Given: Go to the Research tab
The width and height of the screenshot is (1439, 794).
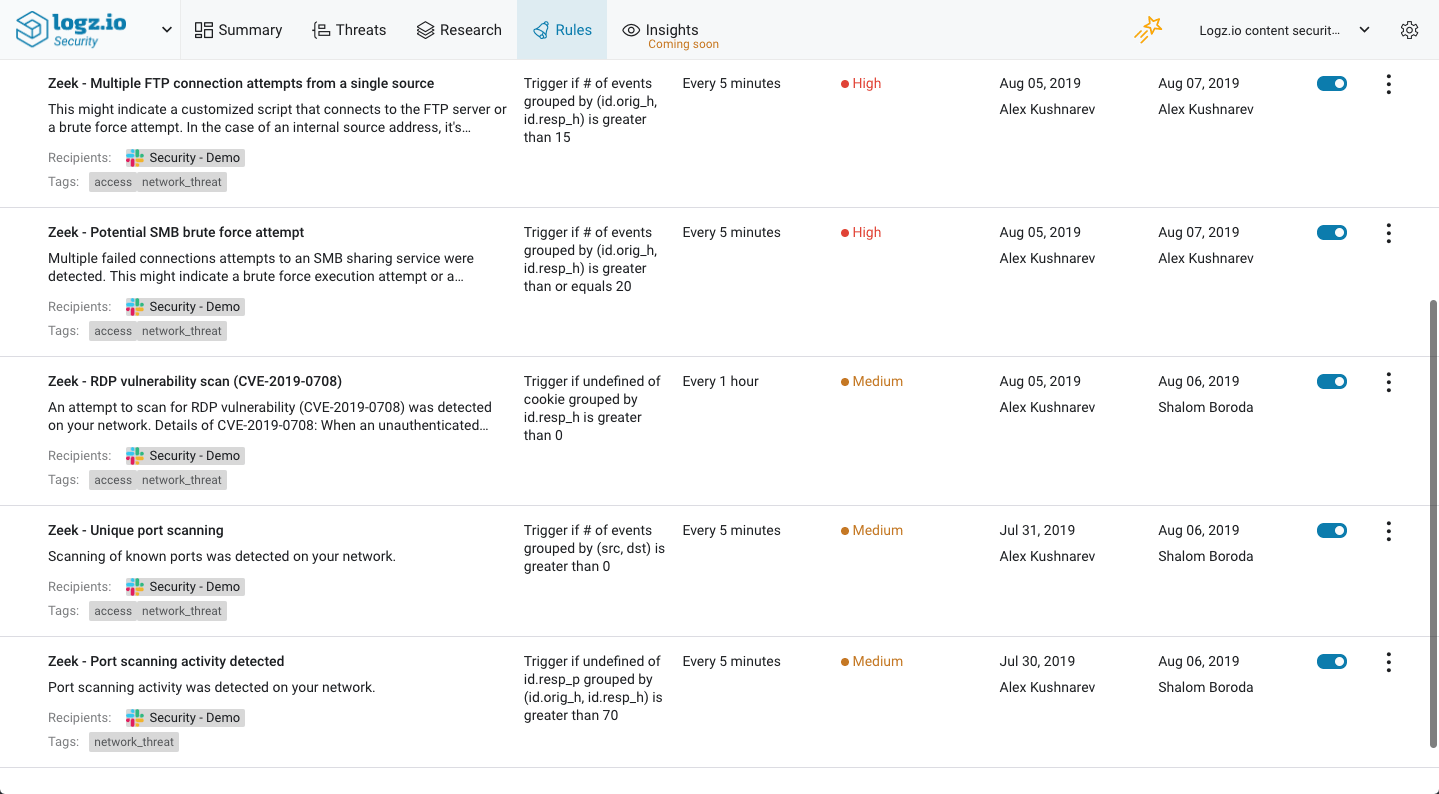Looking at the screenshot, I should [459, 30].
